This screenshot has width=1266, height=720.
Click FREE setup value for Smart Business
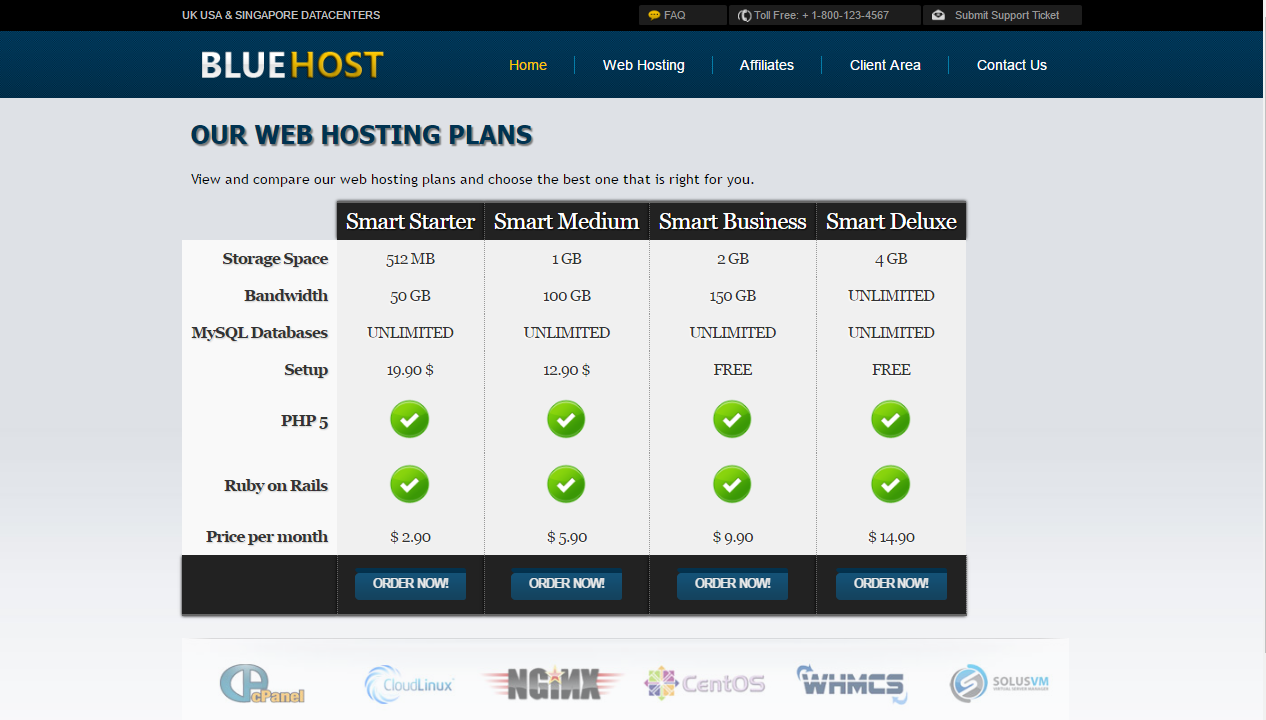pos(732,370)
